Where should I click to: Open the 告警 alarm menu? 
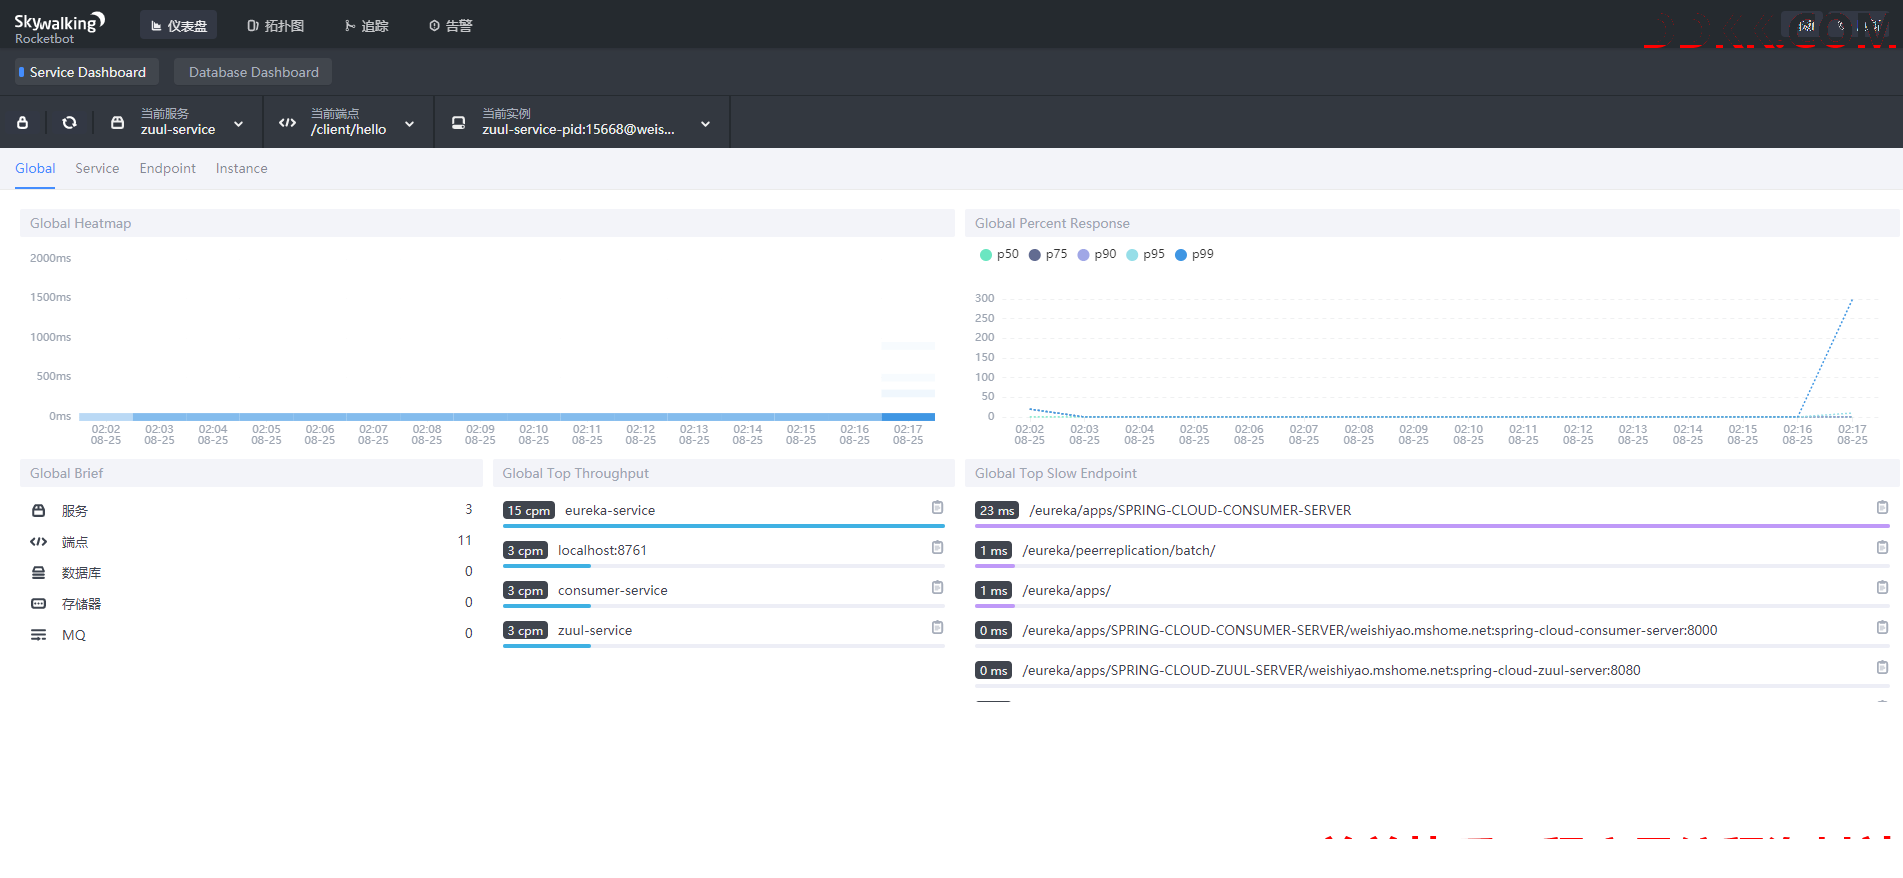451,26
